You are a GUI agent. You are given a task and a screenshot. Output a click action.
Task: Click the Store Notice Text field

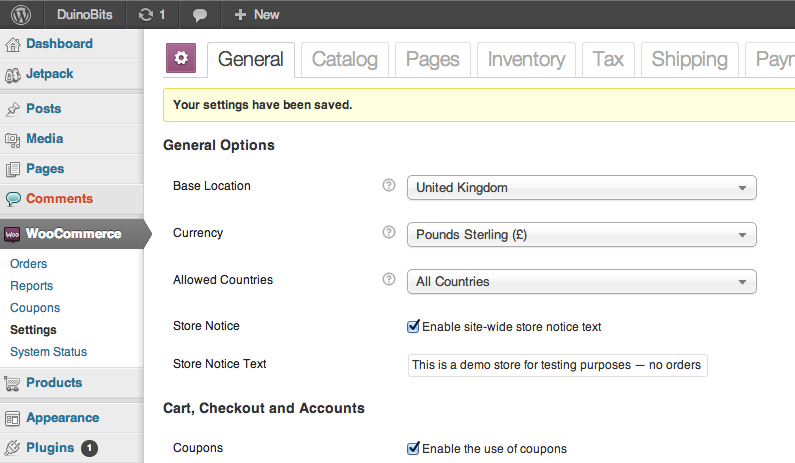click(557, 365)
